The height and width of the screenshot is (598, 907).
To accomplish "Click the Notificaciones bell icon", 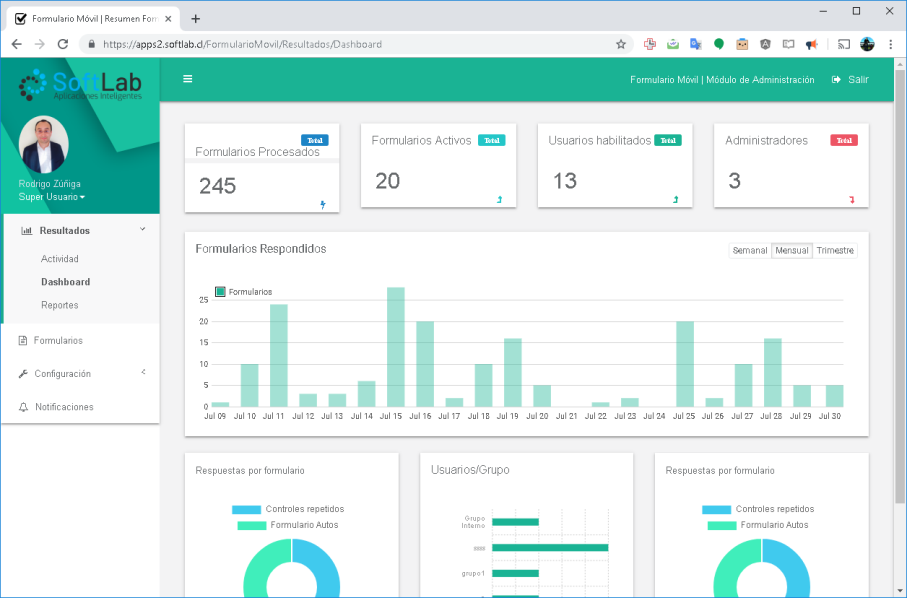I will 23,407.
